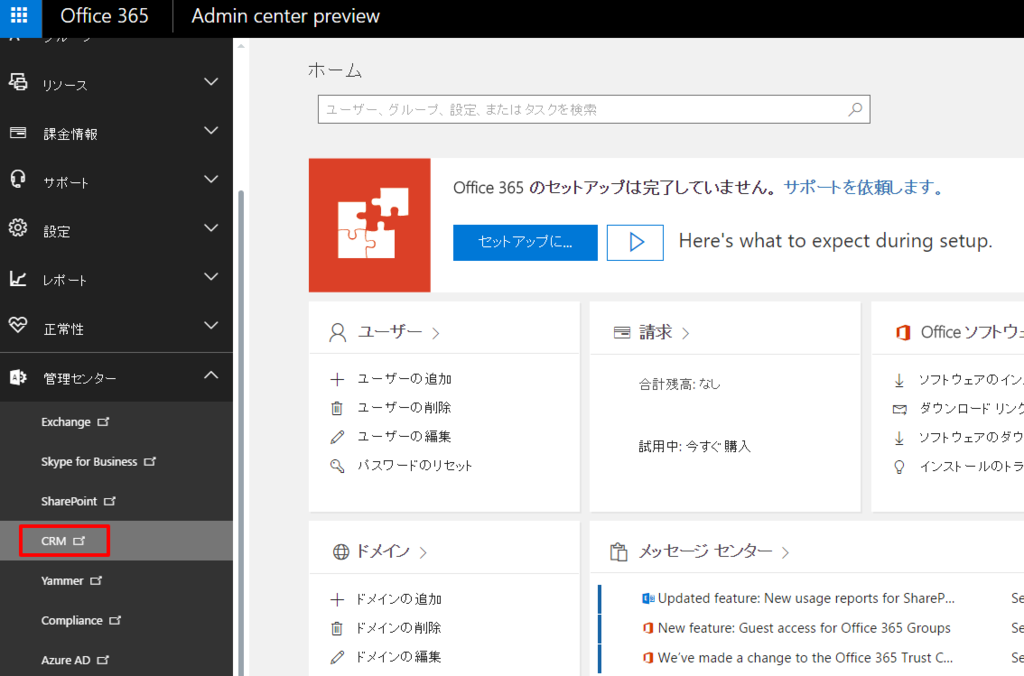The height and width of the screenshot is (676, 1024).
Task: Click the globe icon beside ドメイン
Action: tap(341, 552)
